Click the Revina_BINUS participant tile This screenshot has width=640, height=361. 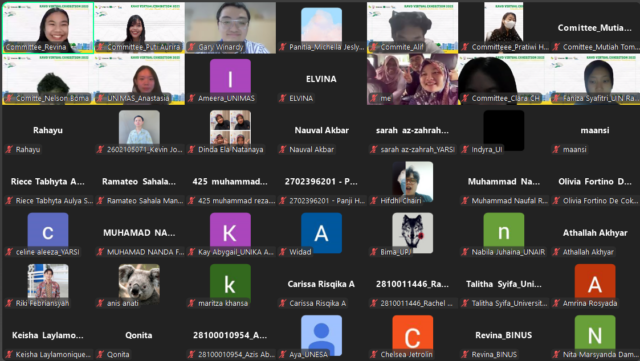pyautogui.click(x=504, y=335)
